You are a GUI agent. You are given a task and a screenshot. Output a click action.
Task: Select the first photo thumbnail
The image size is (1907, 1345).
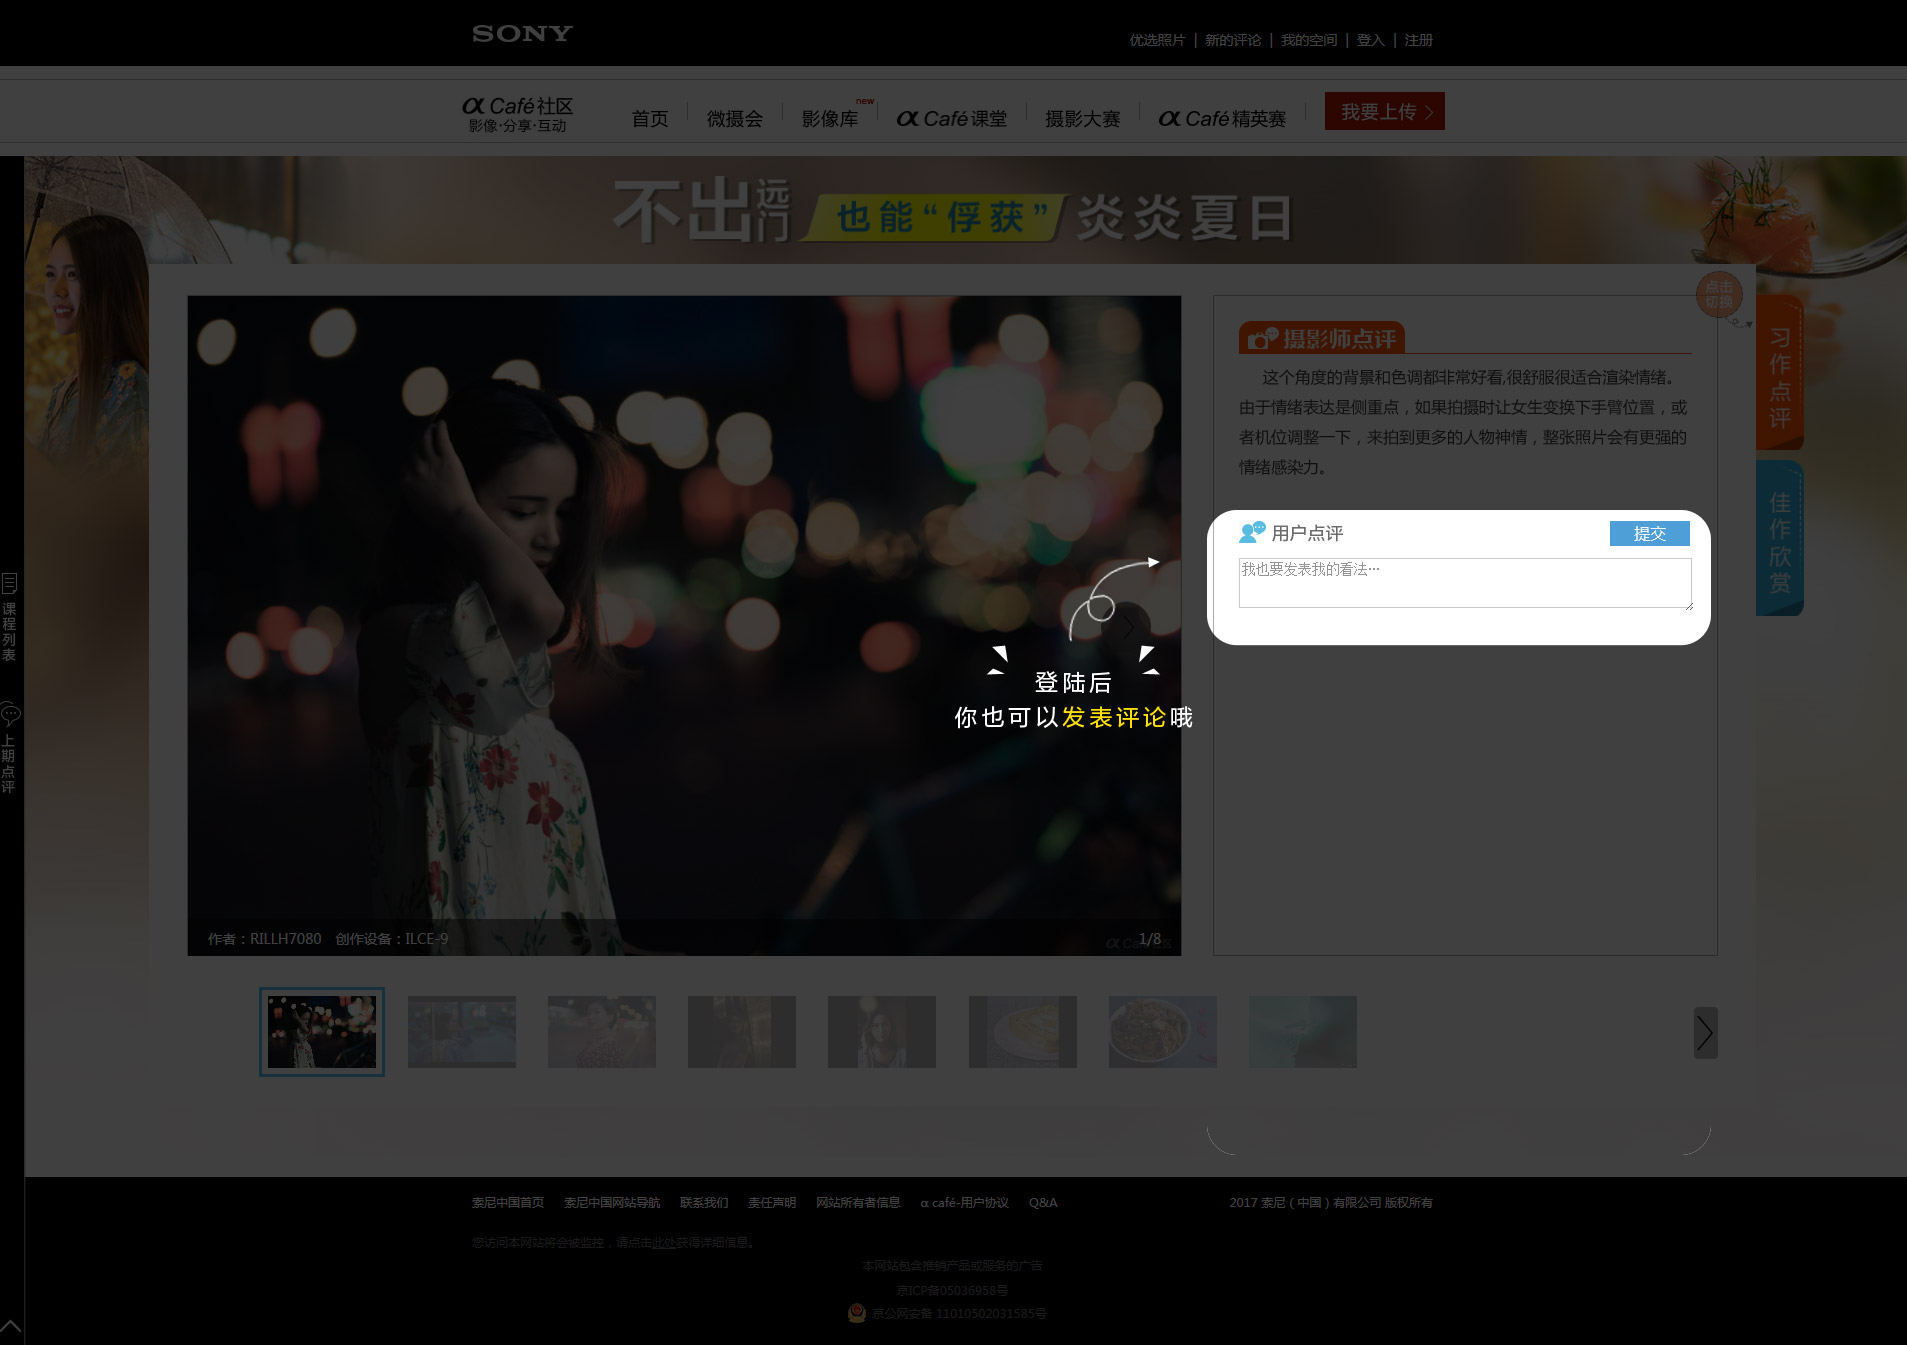coord(322,1032)
